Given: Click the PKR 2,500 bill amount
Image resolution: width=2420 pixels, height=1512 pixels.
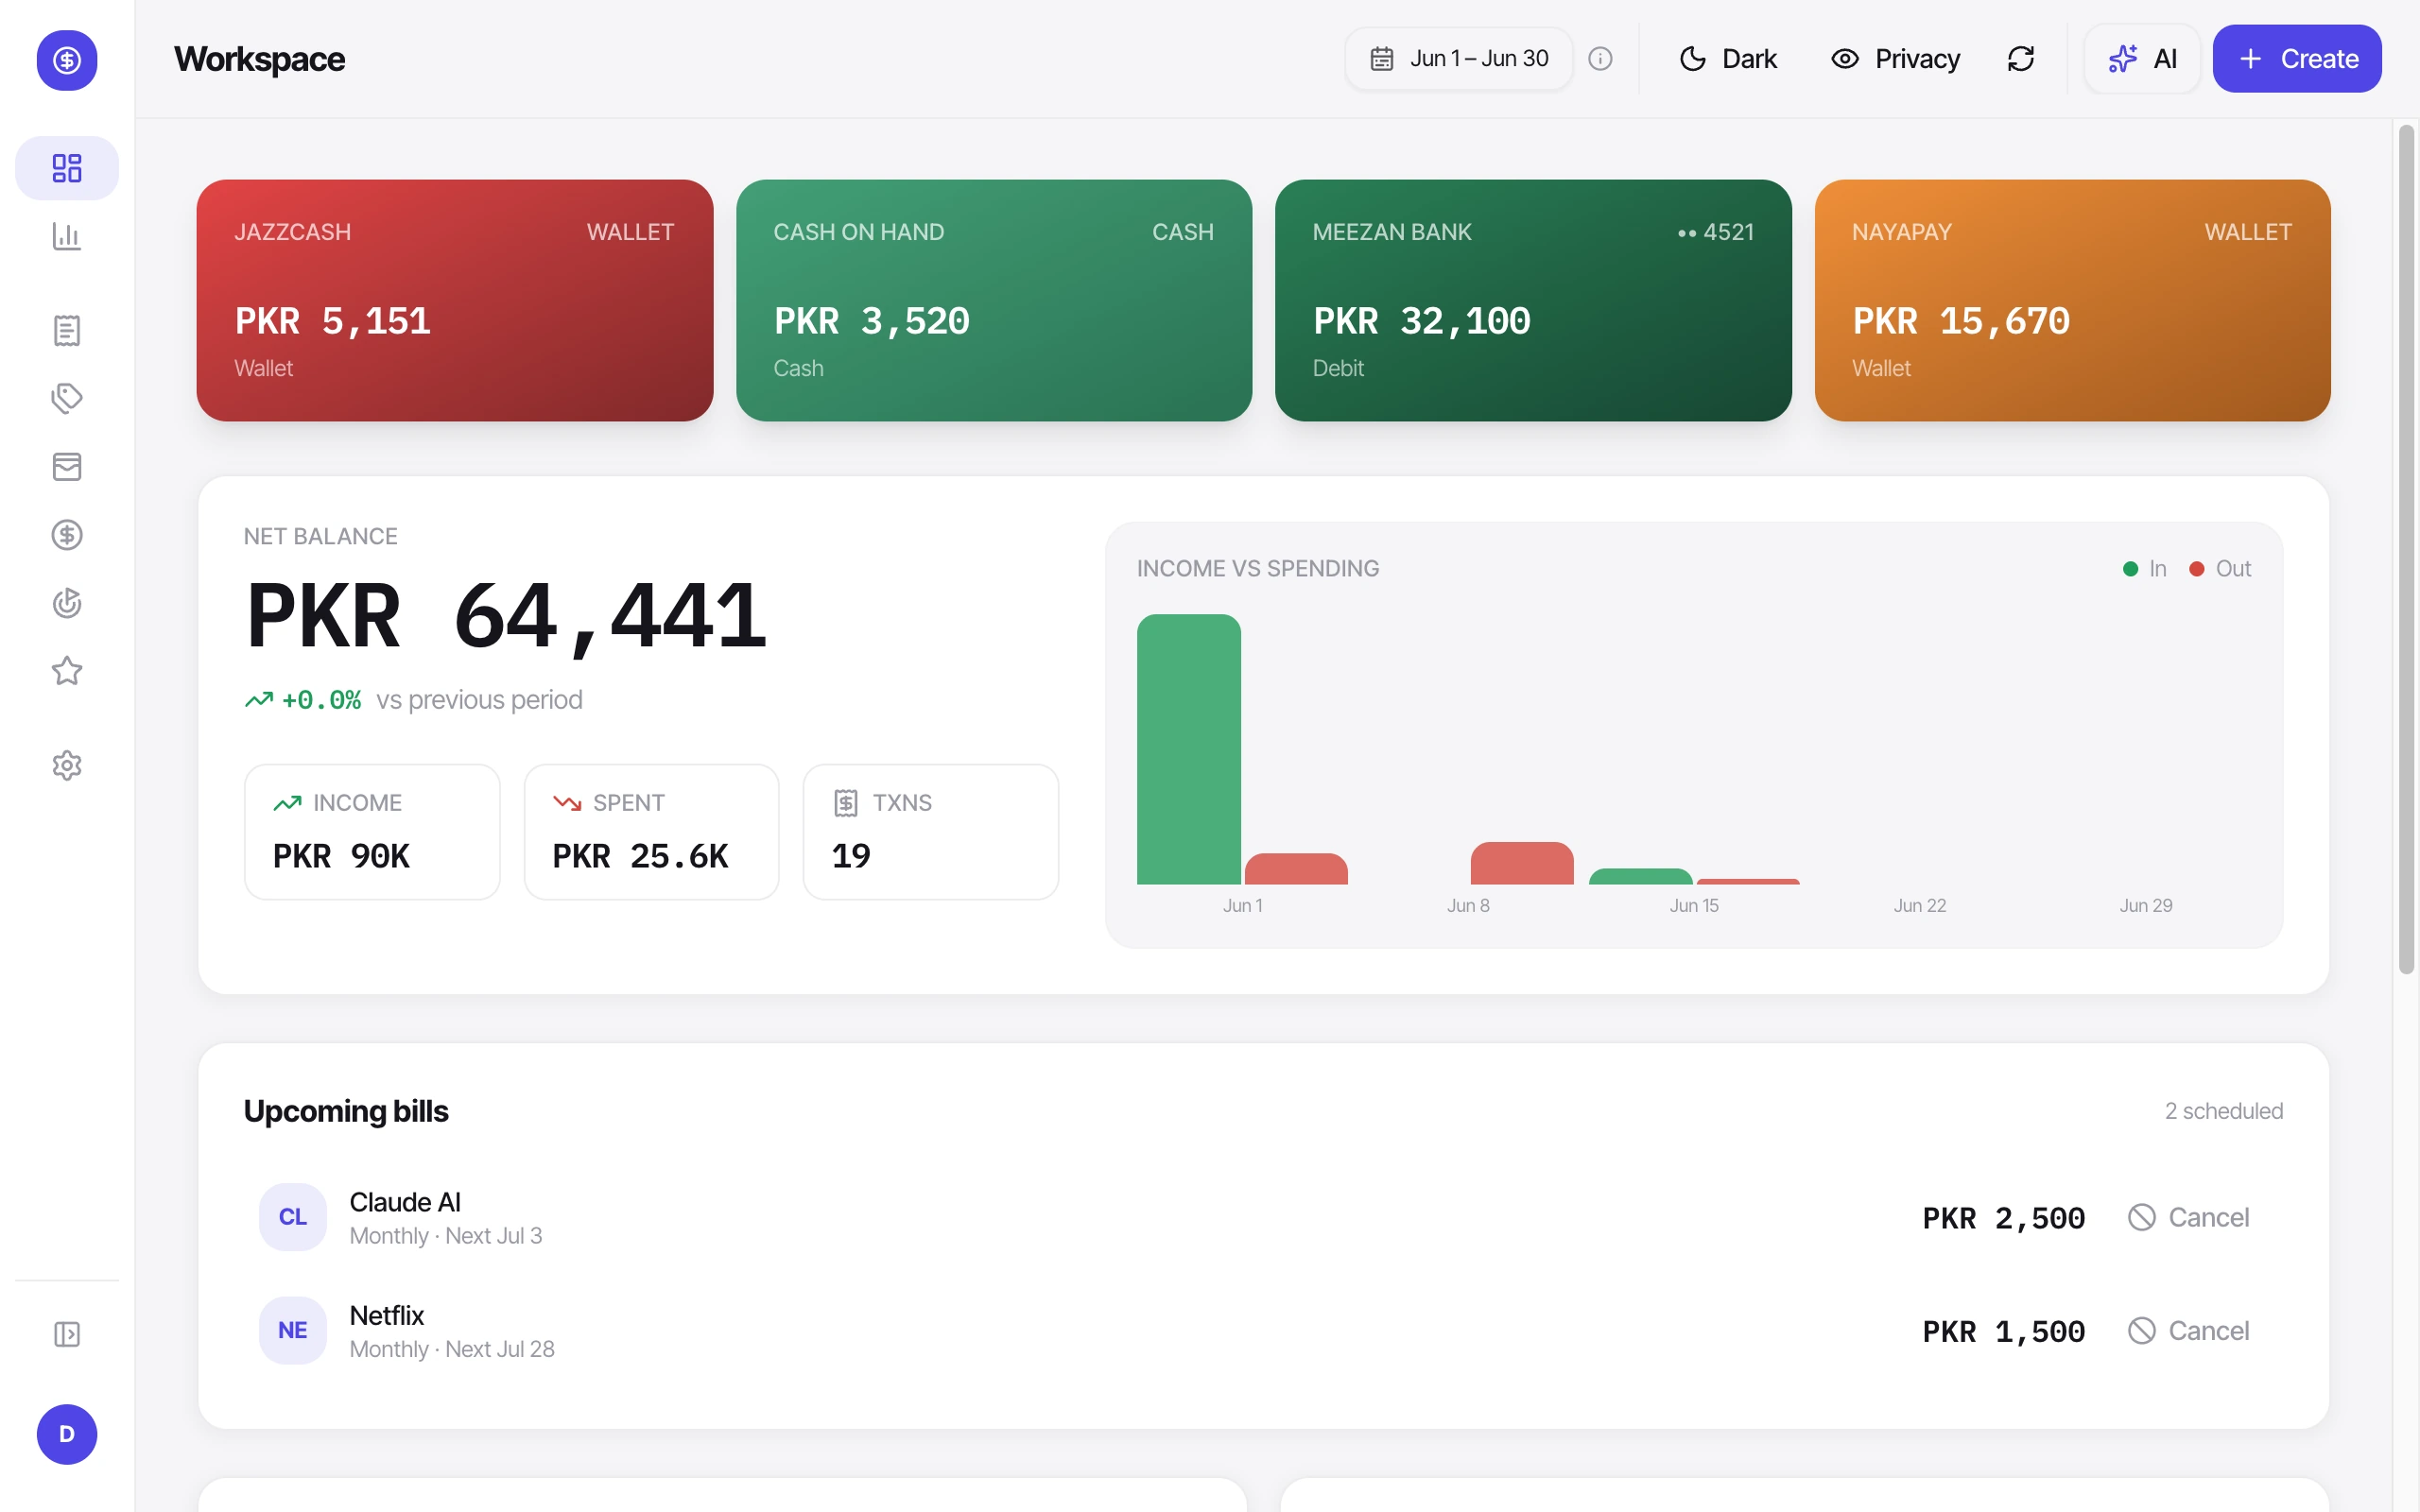Looking at the screenshot, I should pyautogui.click(x=2004, y=1218).
